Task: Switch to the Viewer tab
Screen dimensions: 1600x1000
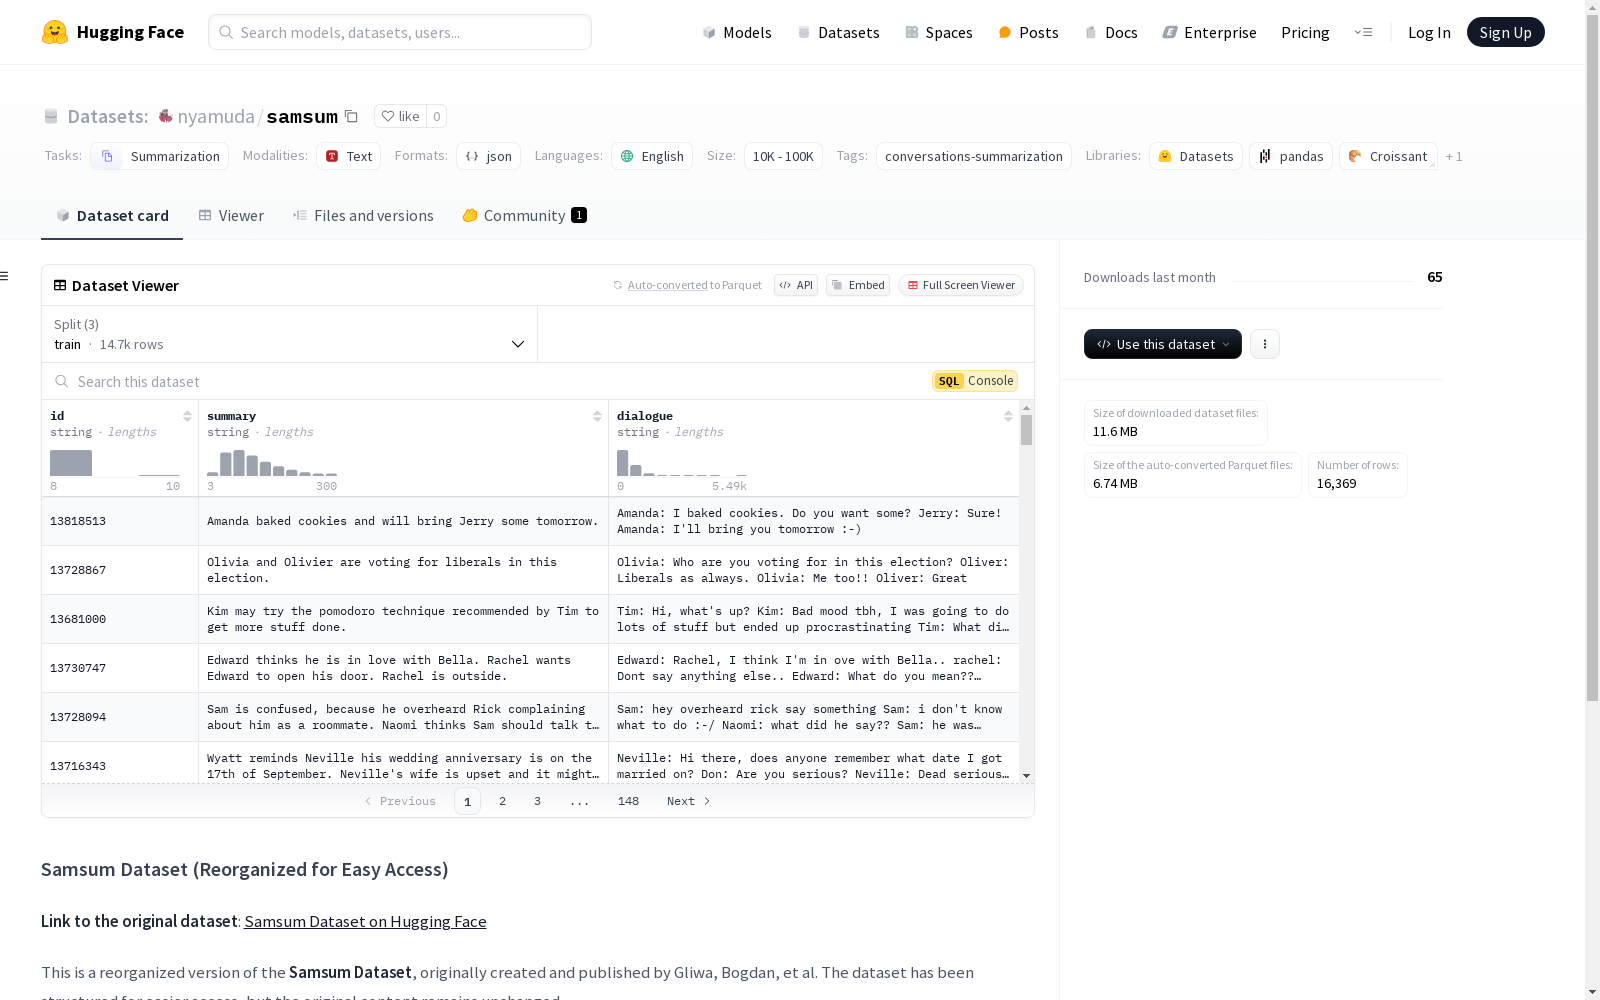Action: (231, 215)
